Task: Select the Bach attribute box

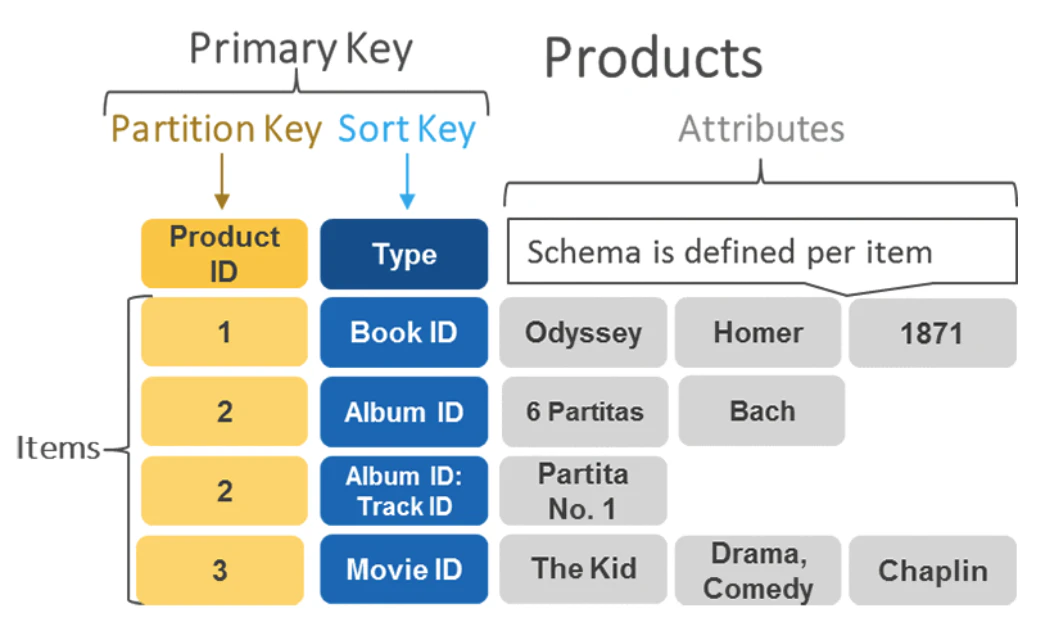Action: [762, 411]
